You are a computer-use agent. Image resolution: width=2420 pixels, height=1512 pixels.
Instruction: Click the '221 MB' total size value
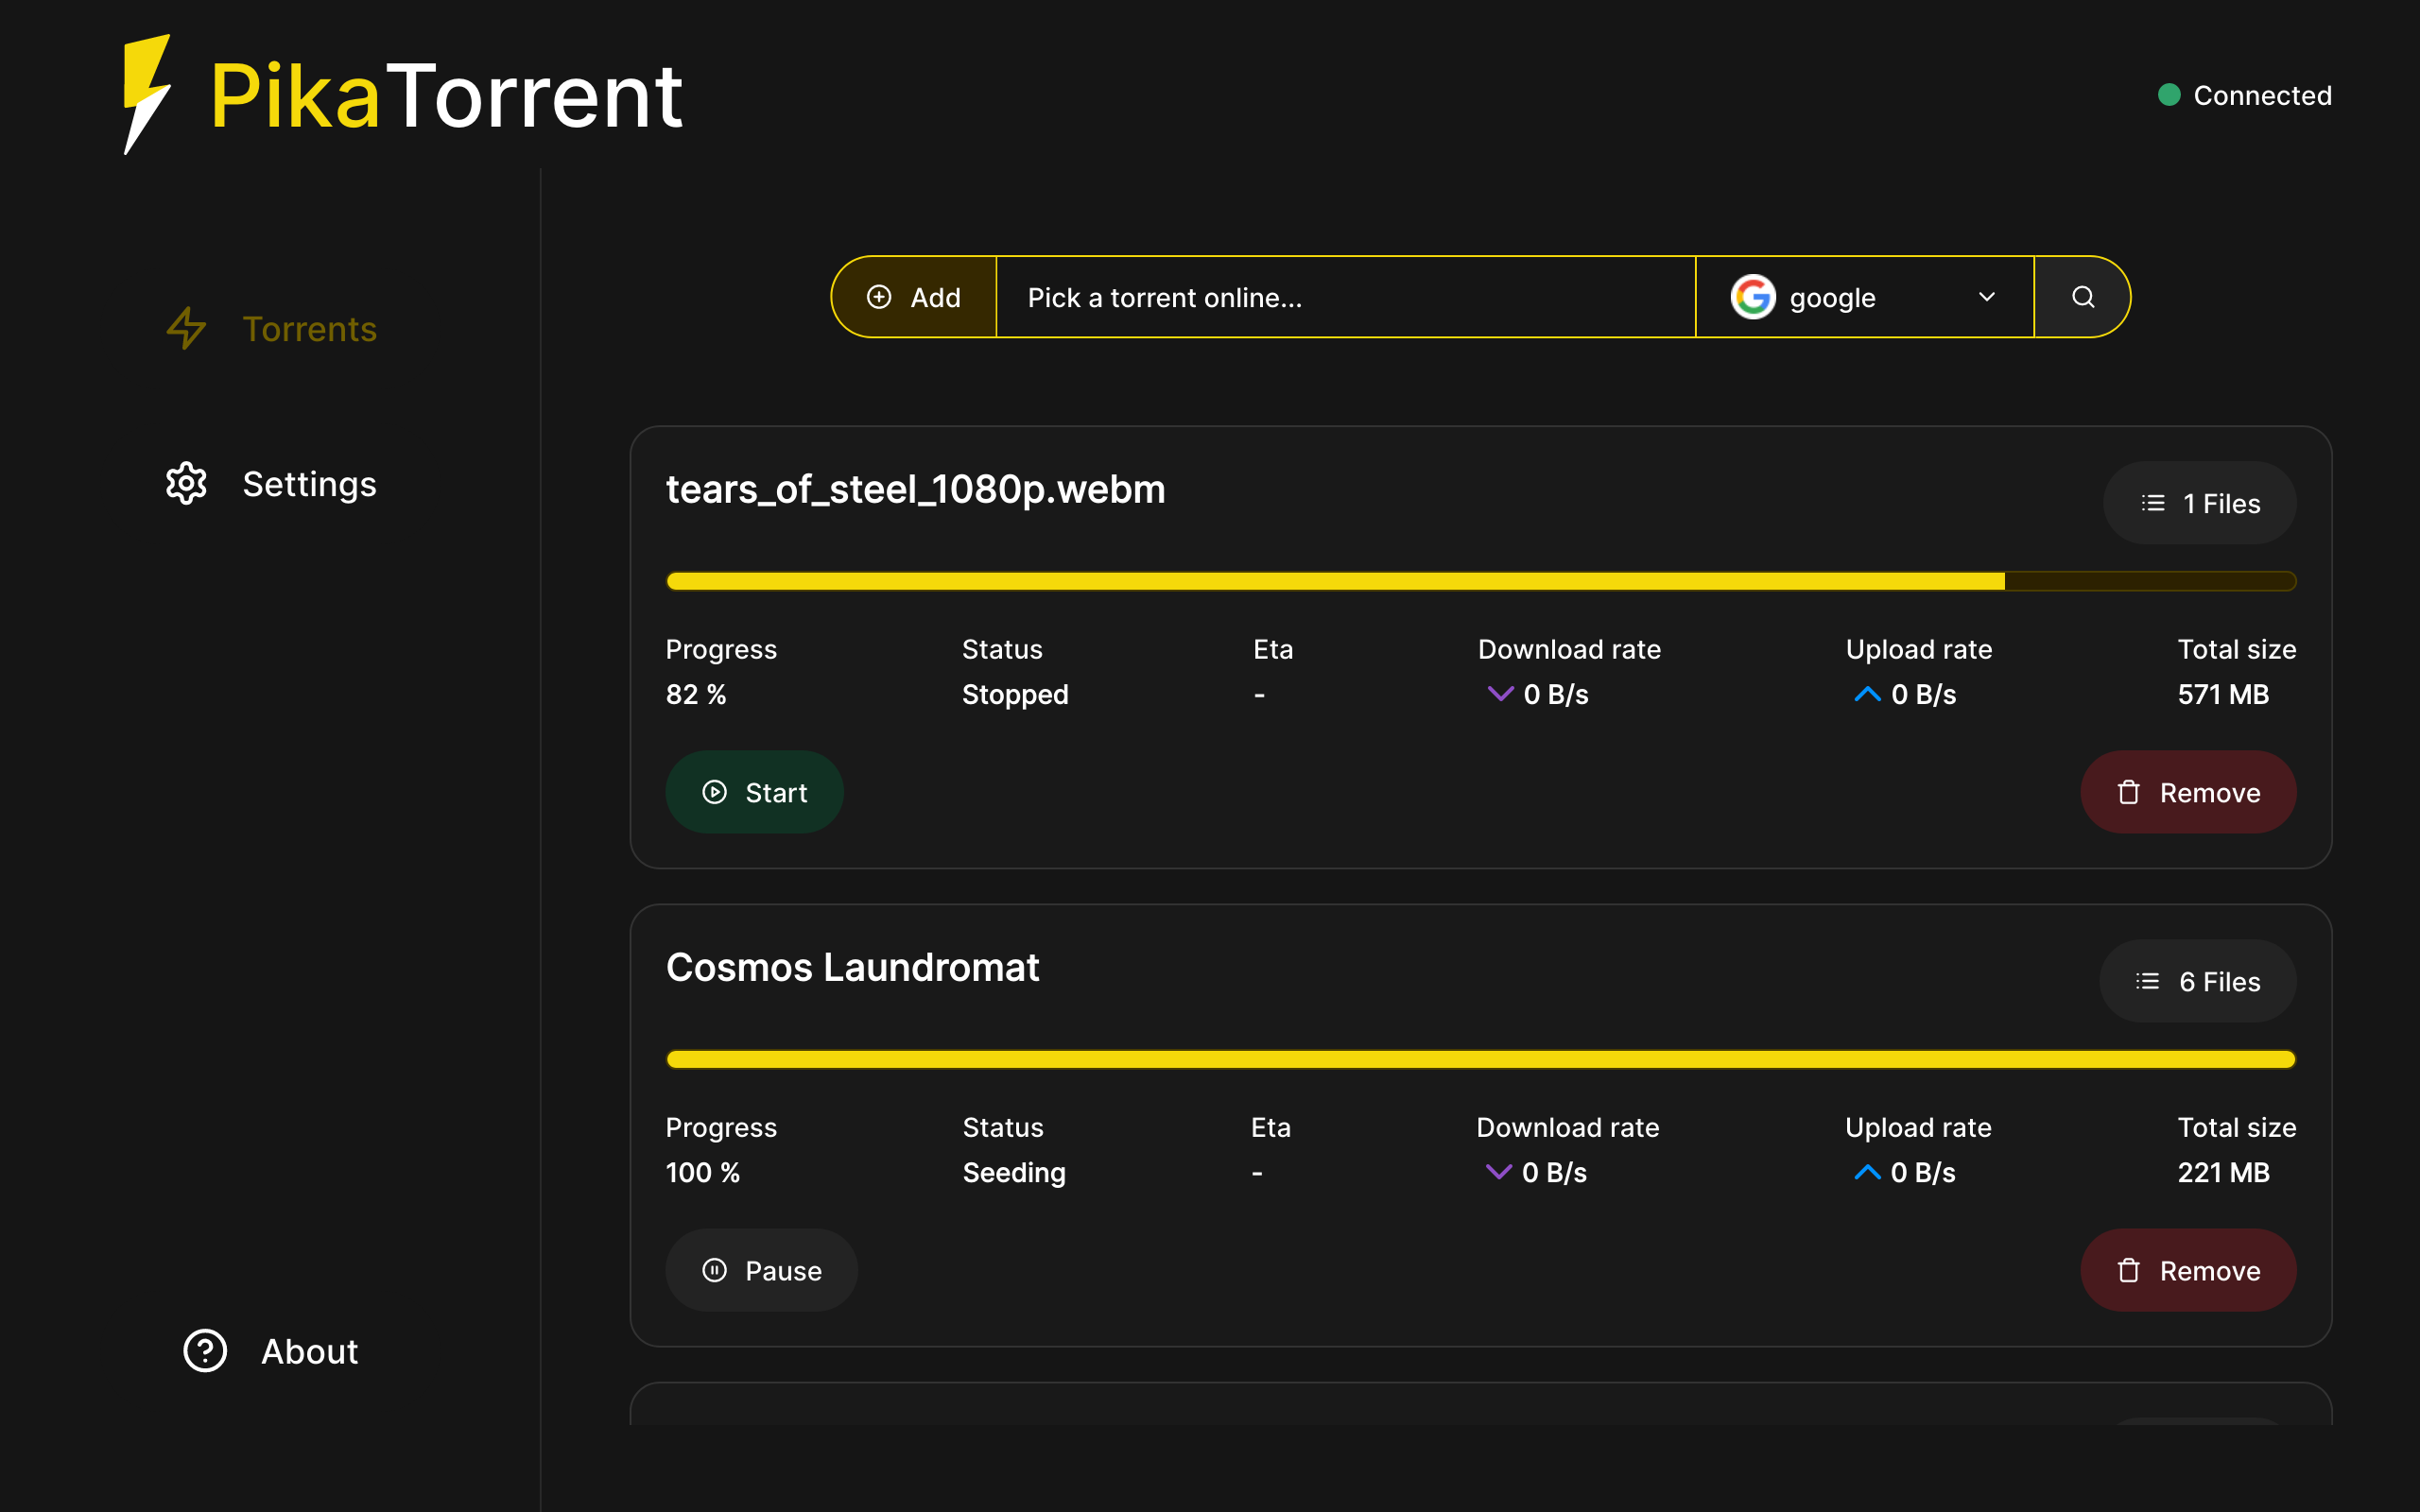point(2224,1172)
